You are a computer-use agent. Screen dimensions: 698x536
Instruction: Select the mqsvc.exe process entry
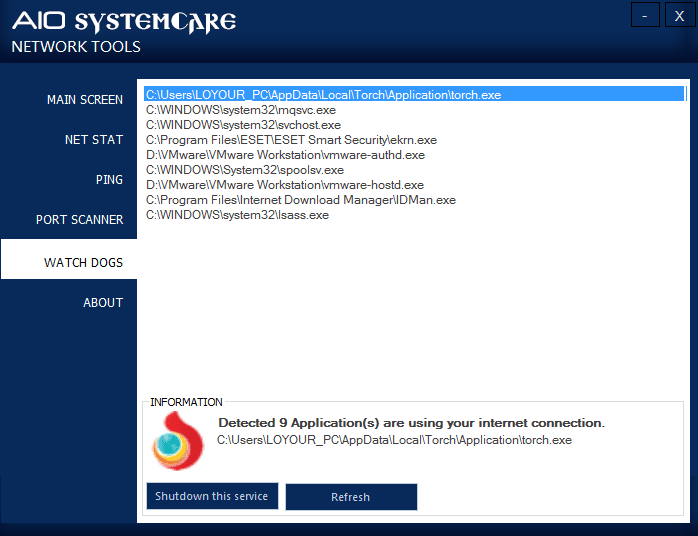[x=240, y=110]
